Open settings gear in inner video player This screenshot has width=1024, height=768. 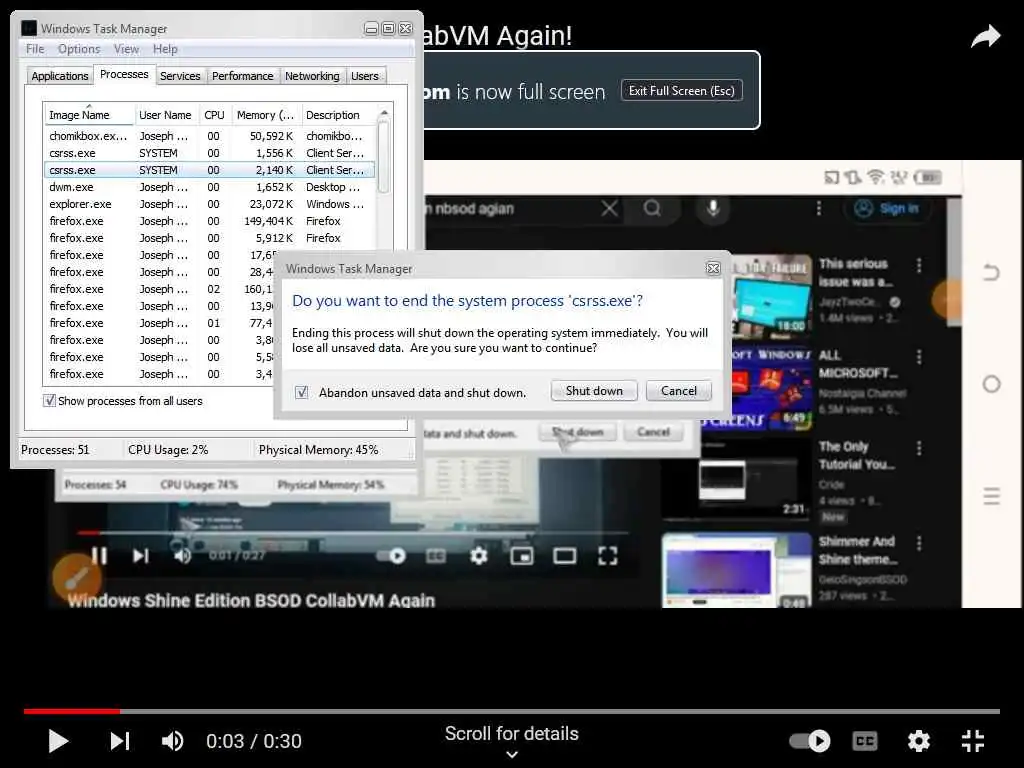tap(479, 556)
